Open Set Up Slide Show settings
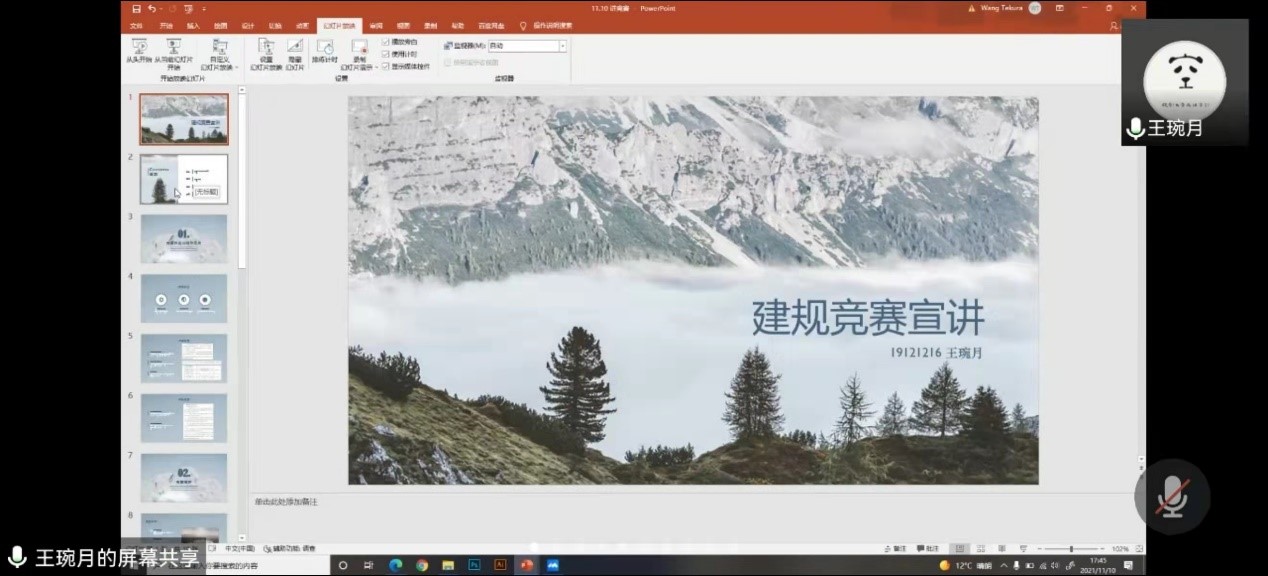Screen dimensions: 1268x576 [266, 47]
